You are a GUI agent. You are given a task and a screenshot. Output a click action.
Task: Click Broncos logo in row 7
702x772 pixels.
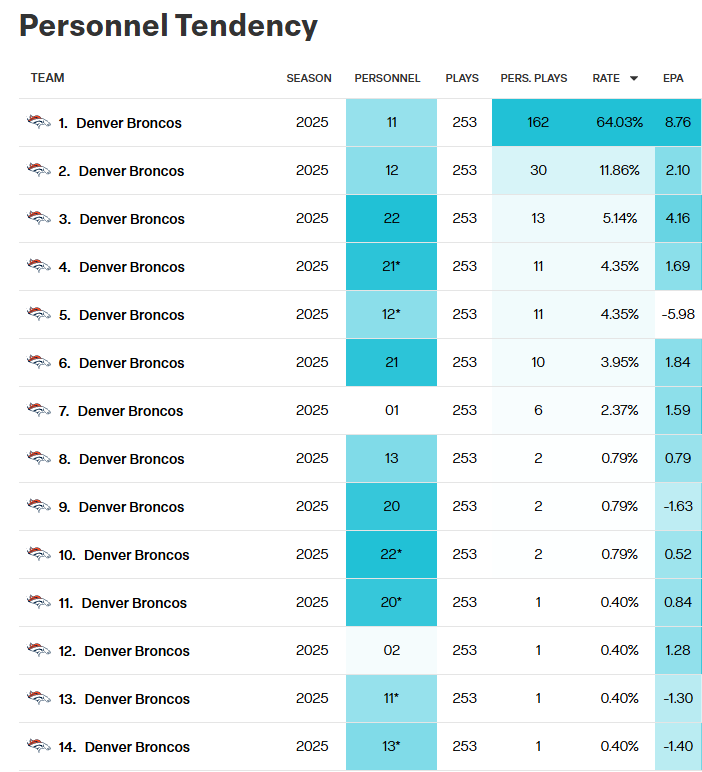[x=38, y=410]
